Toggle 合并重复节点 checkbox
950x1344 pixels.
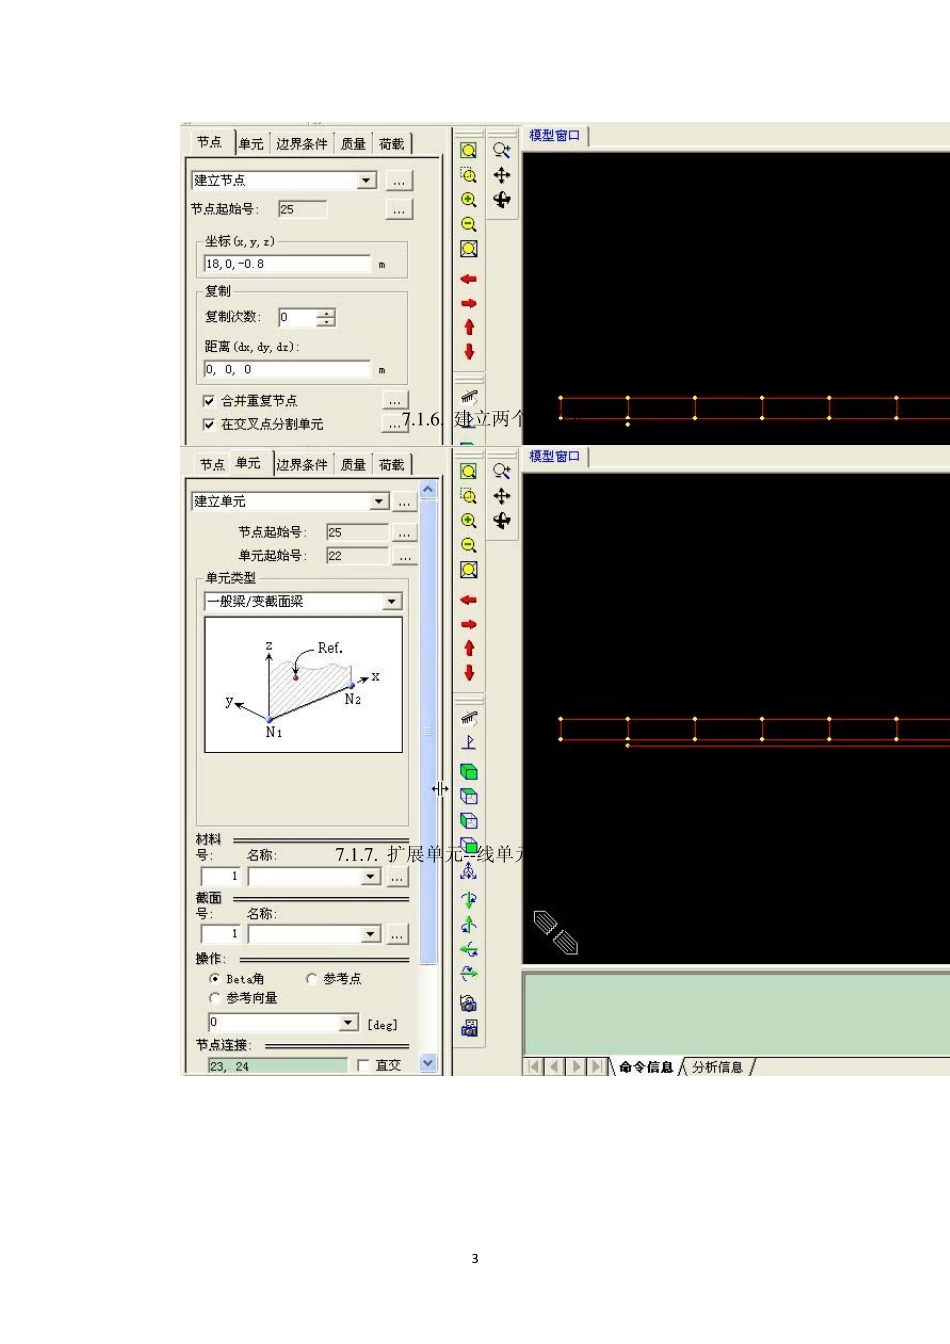[x=209, y=401]
